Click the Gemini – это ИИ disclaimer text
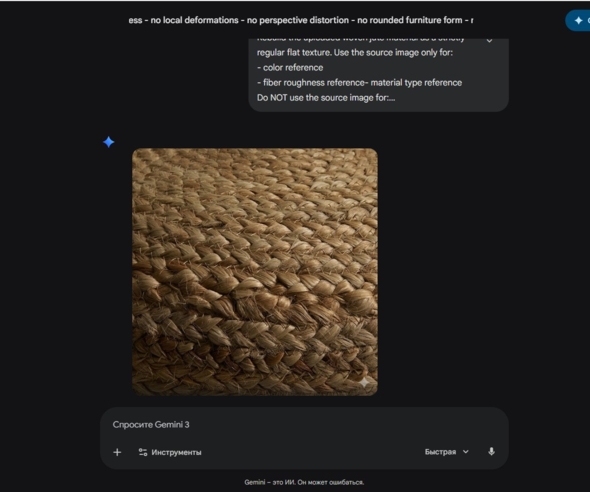This screenshot has height=492, width=590. (x=304, y=482)
